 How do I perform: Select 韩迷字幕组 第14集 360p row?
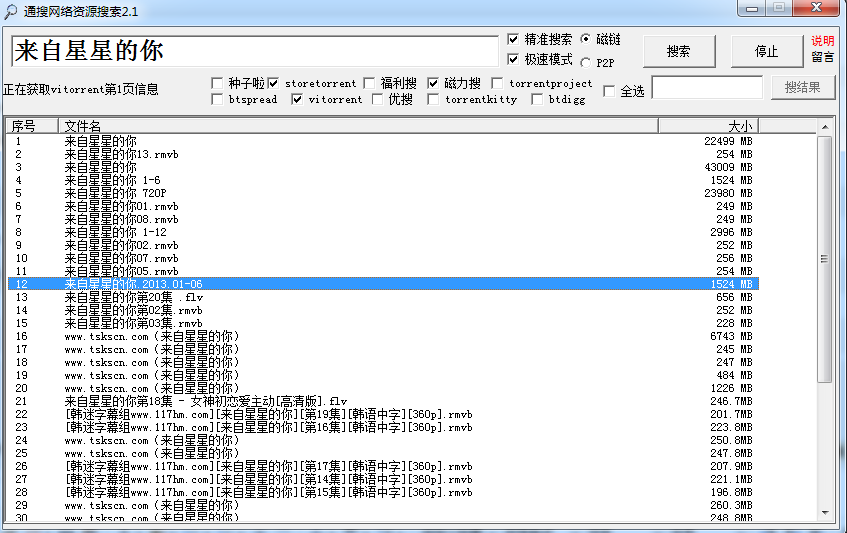[383, 479]
